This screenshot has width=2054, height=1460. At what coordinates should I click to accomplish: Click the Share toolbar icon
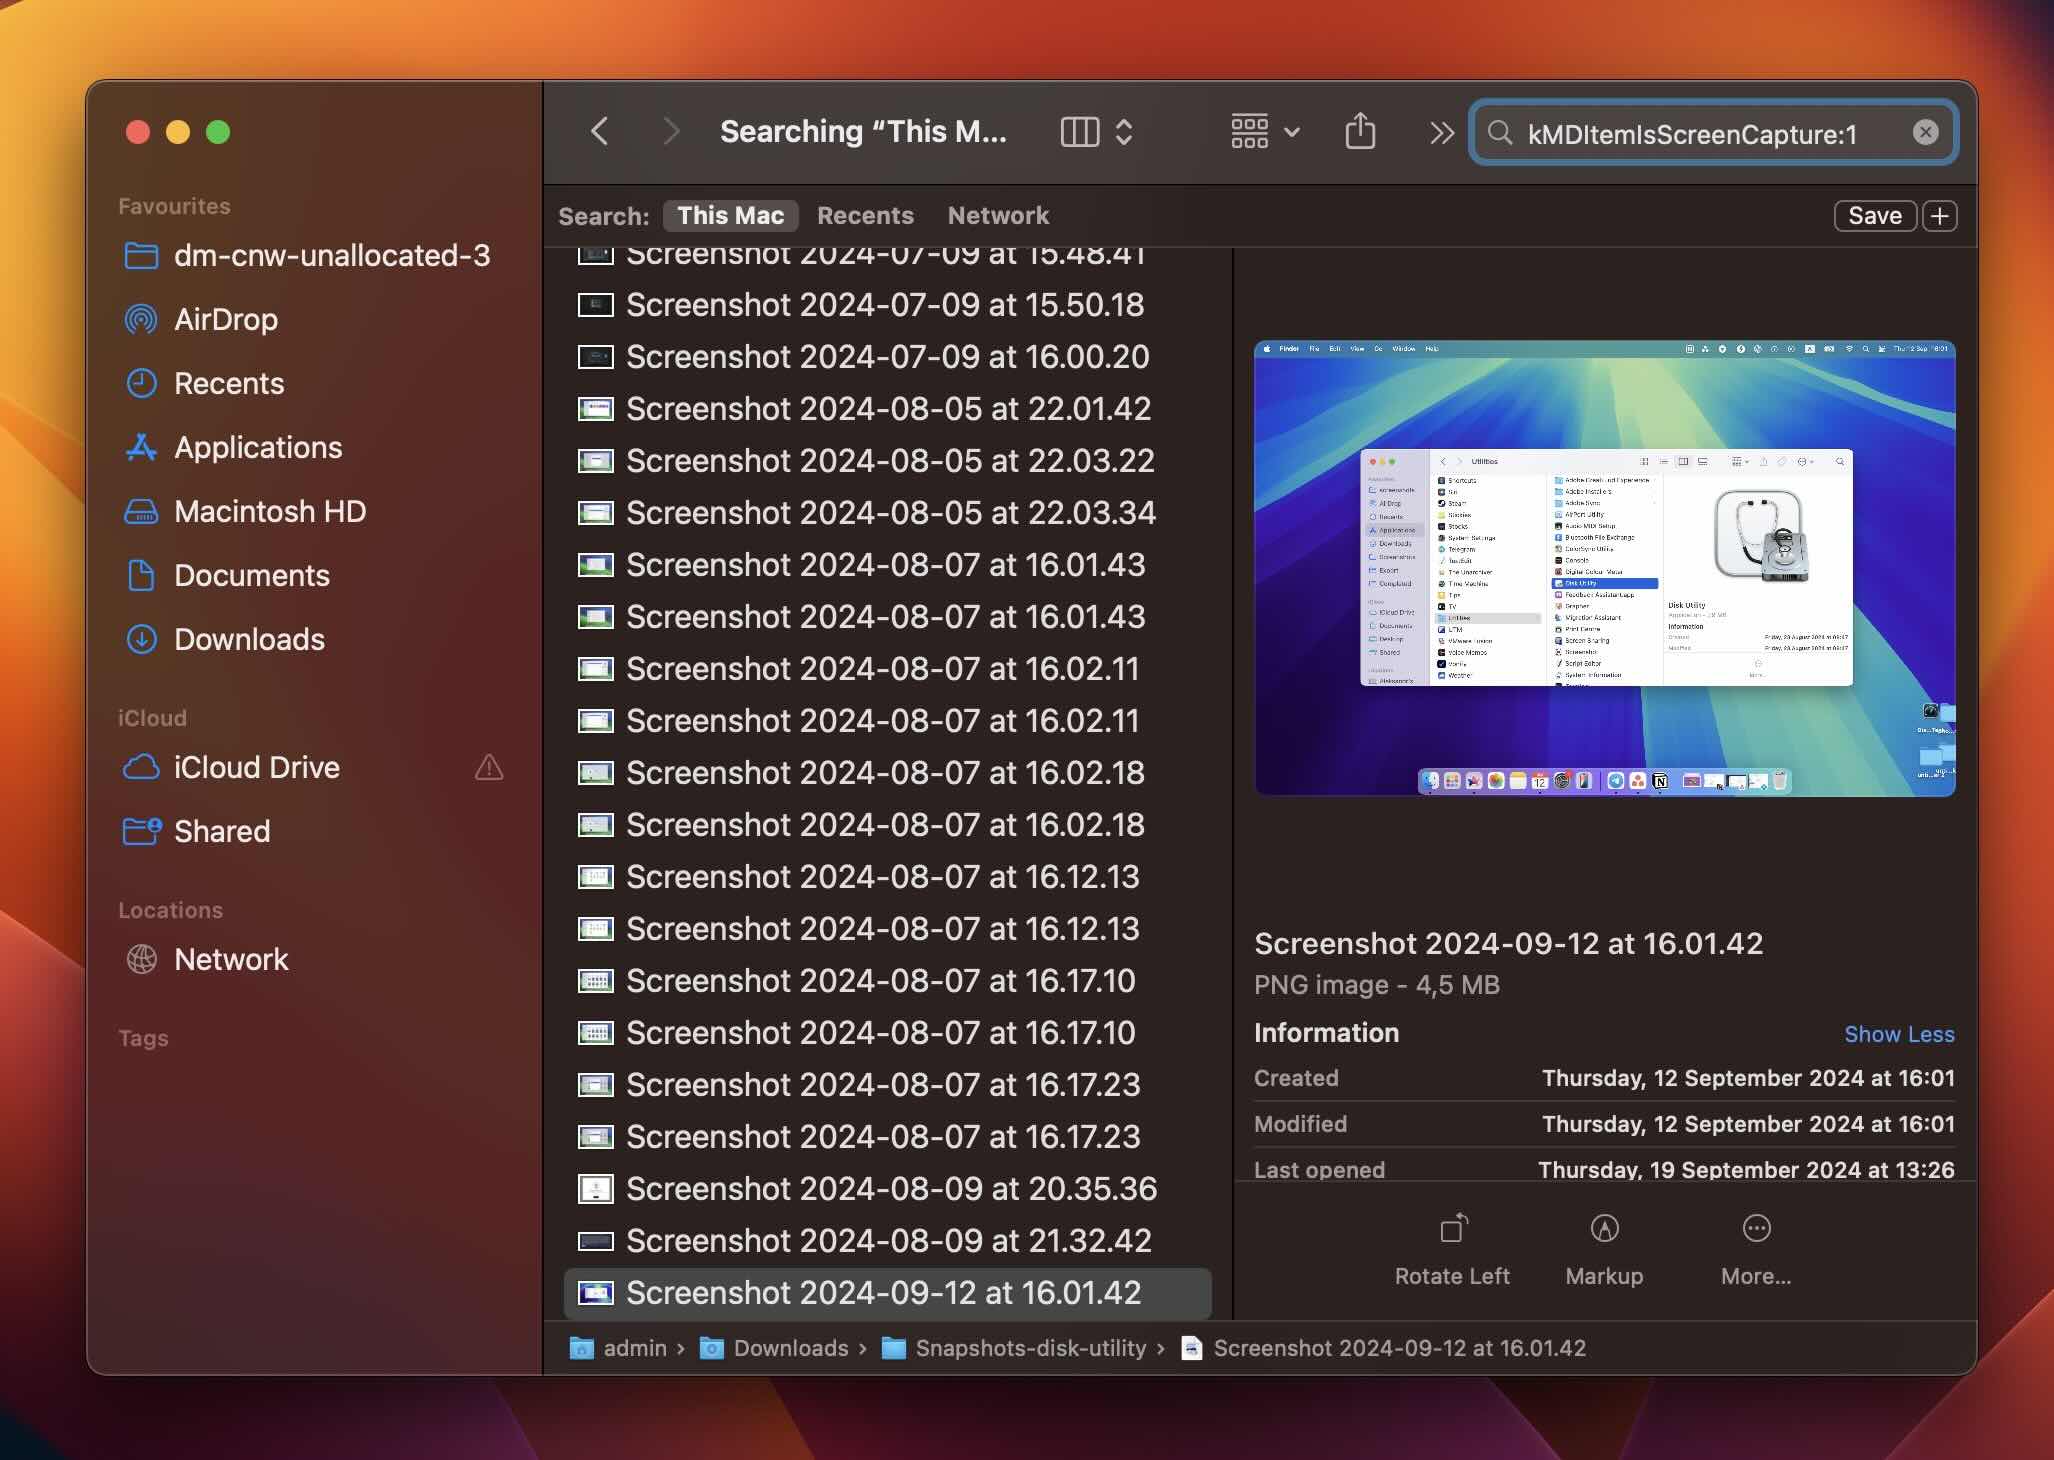point(1360,131)
